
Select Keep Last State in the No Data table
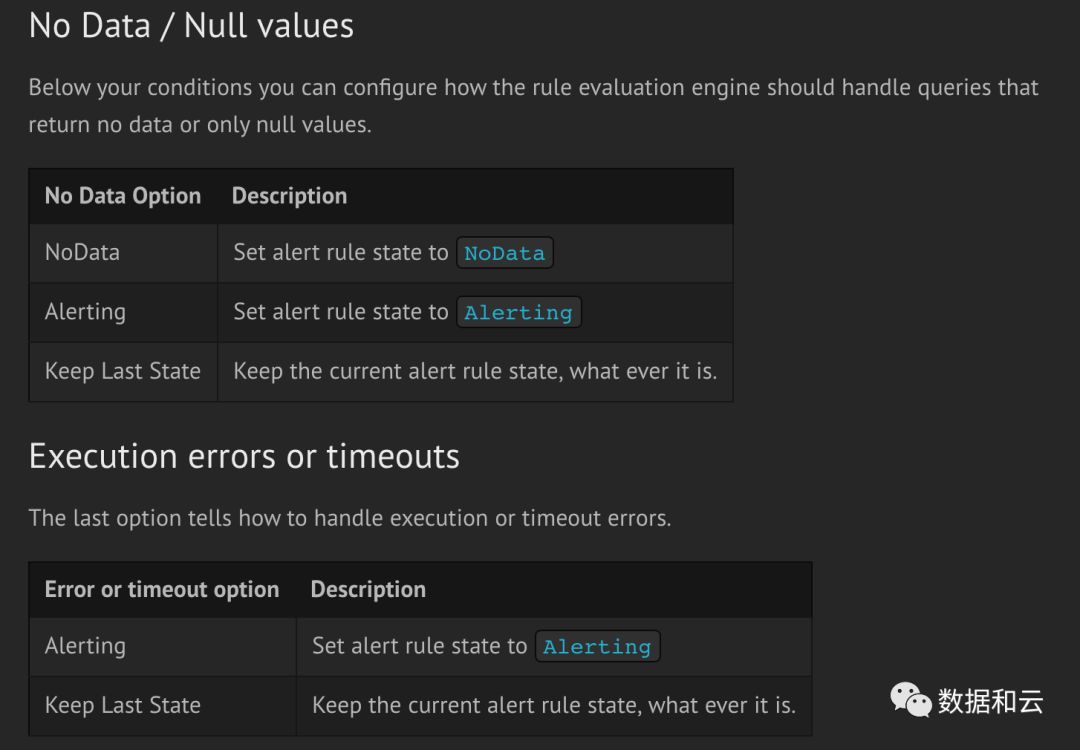(123, 371)
